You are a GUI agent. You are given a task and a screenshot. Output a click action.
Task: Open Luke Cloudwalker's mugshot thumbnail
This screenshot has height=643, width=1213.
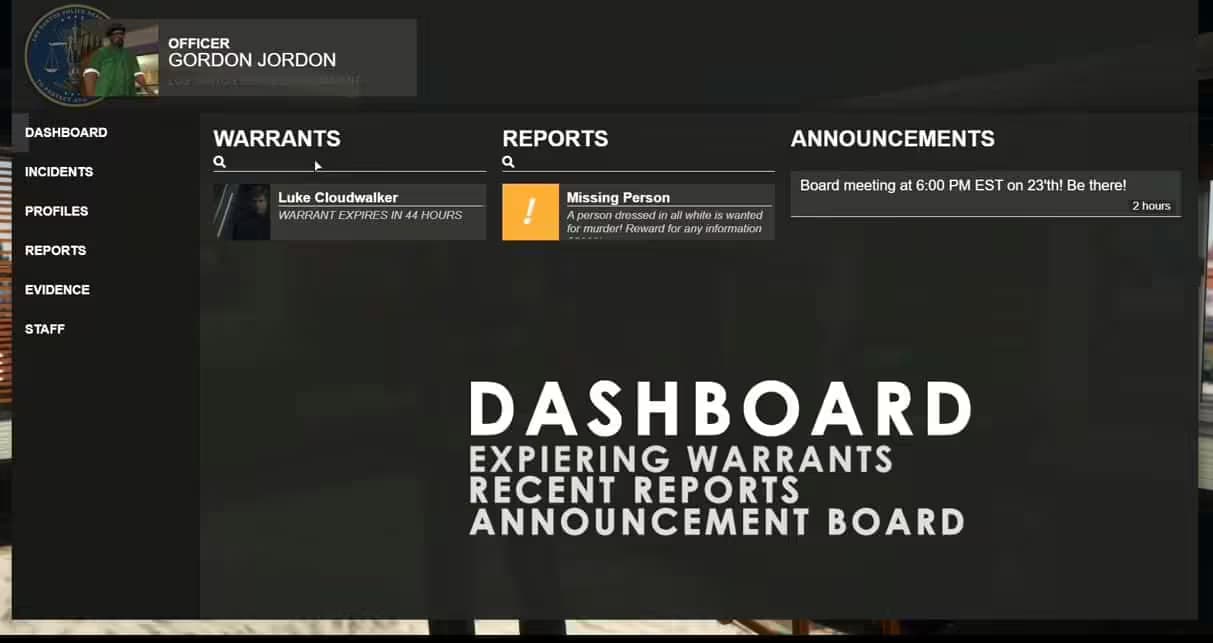click(242, 212)
